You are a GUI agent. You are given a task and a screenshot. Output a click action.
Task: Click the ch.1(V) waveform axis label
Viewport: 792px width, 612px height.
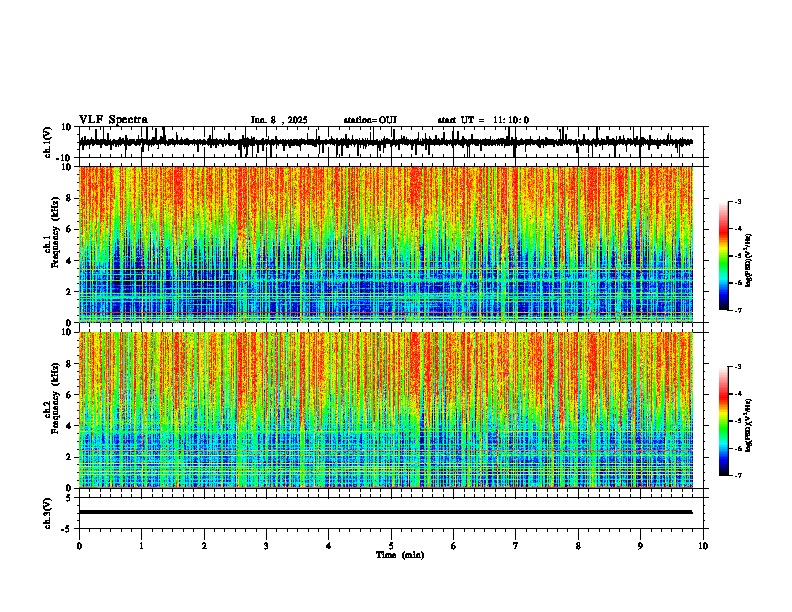48,142
